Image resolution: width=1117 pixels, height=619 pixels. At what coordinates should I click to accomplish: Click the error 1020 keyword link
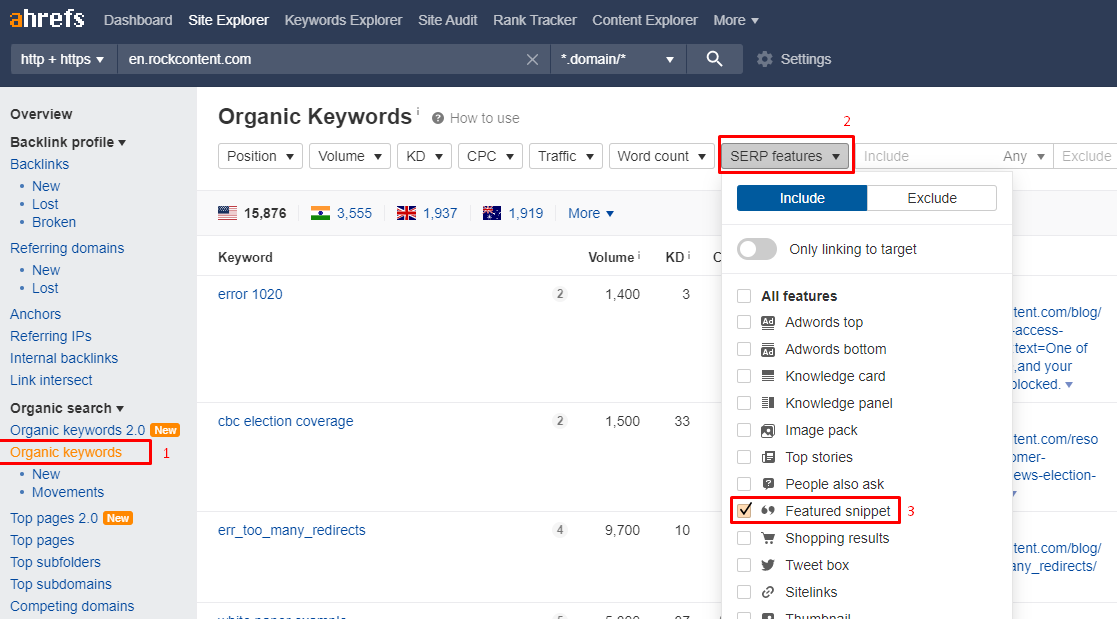coord(250,294)
